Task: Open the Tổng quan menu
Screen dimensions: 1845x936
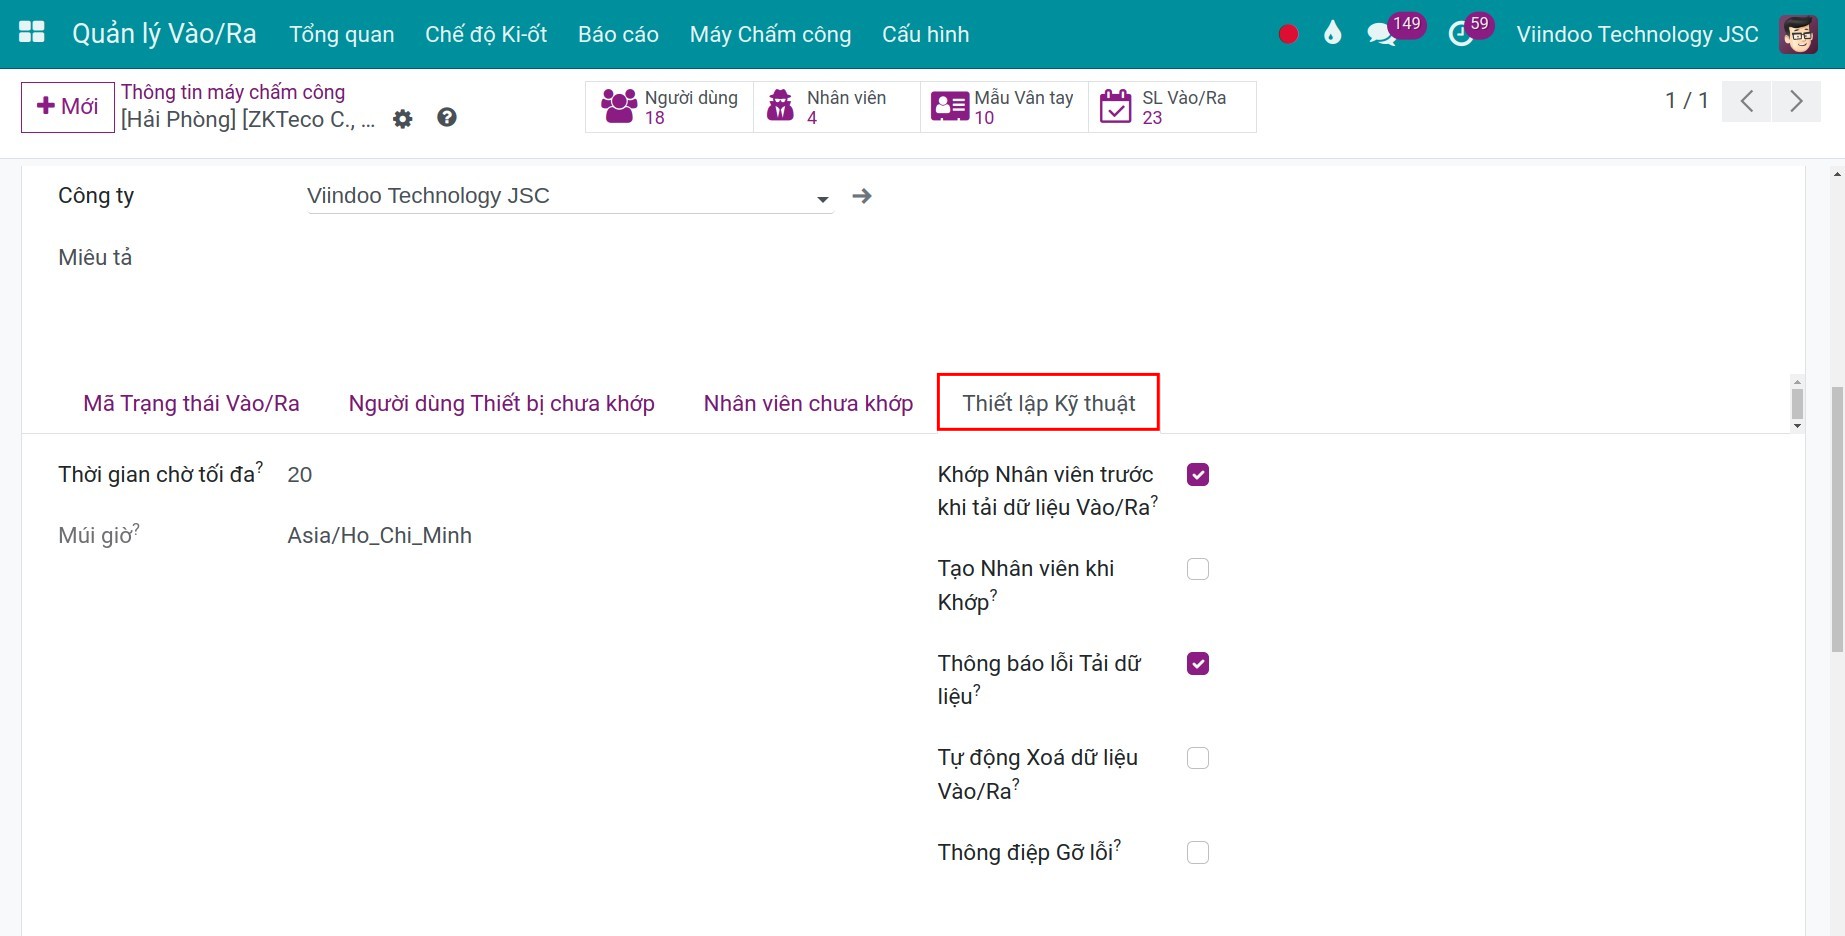Action: [x=342, y=34]
